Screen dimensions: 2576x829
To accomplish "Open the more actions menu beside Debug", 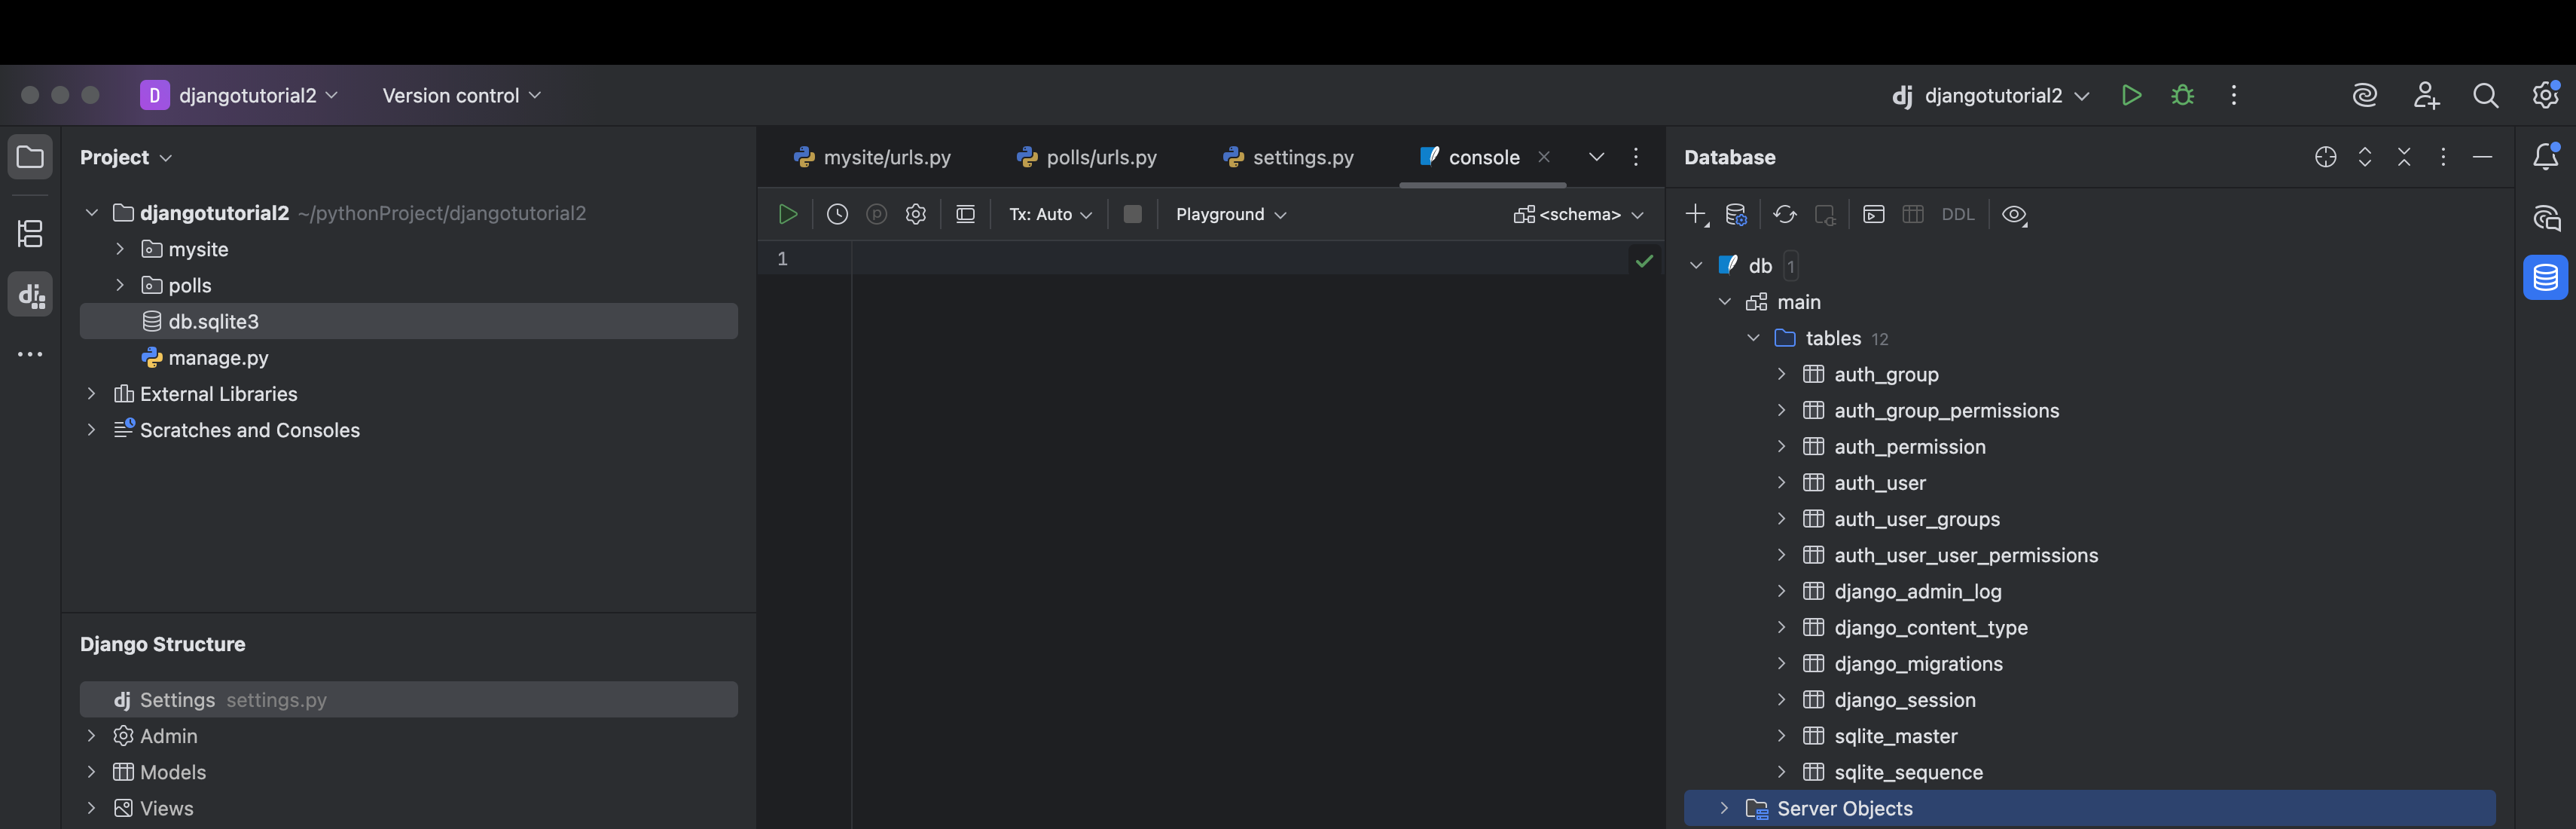I will point(2234,95).
